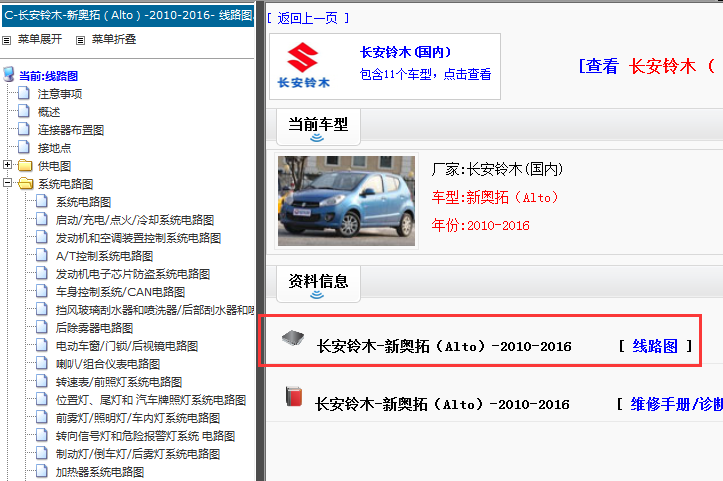Click 包含11个车型，点击查看 link

(425, 74)
